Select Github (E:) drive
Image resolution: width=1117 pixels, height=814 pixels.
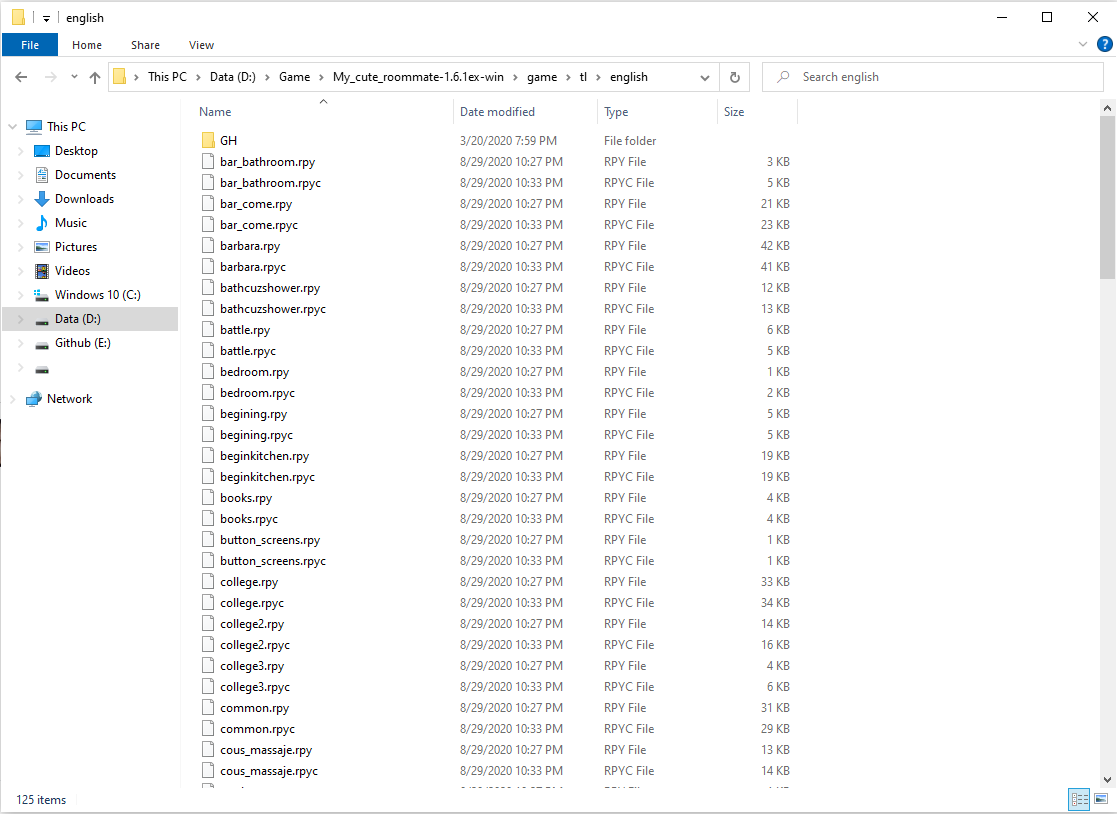pos(83,343)
